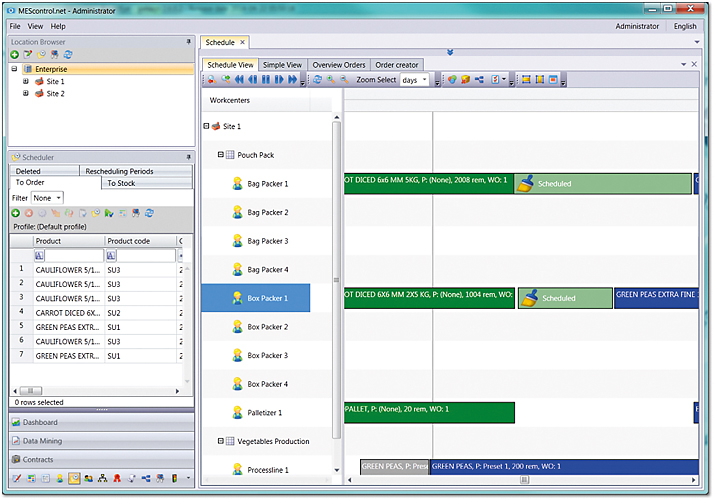Open the Help menu

coord(58,26)
